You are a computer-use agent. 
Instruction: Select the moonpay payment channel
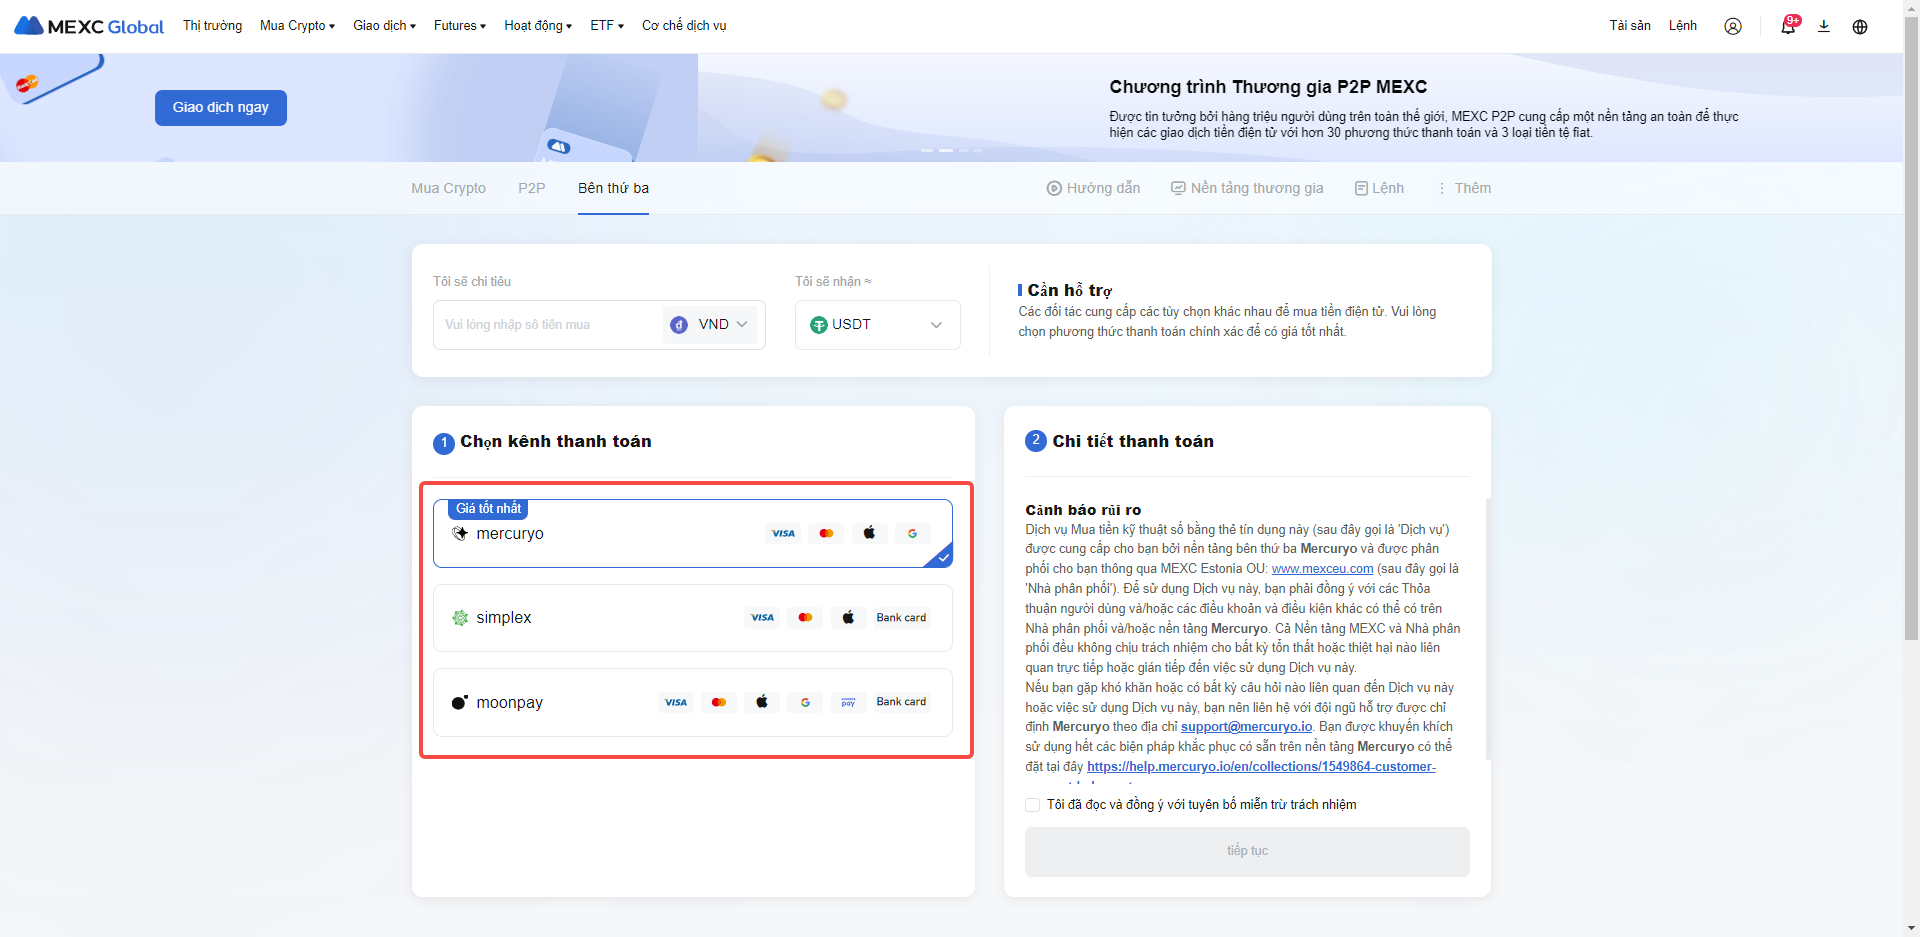coord(692,702)
